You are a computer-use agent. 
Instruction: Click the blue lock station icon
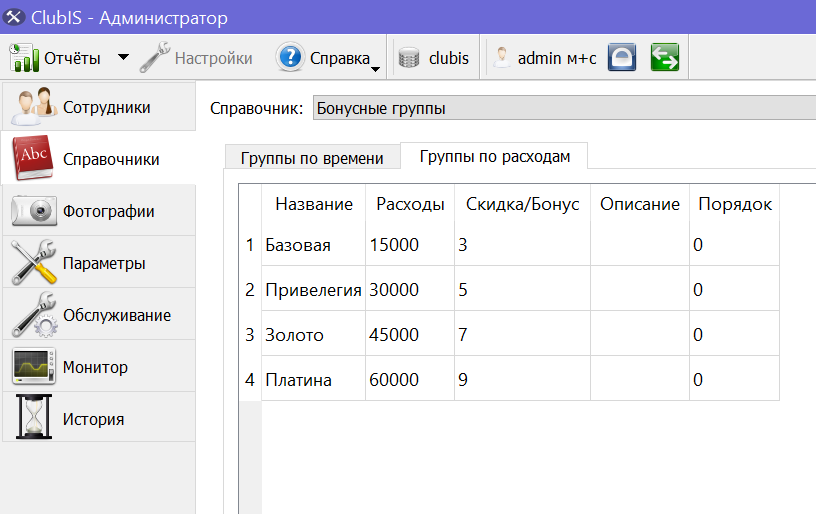[x=622, y=57]
